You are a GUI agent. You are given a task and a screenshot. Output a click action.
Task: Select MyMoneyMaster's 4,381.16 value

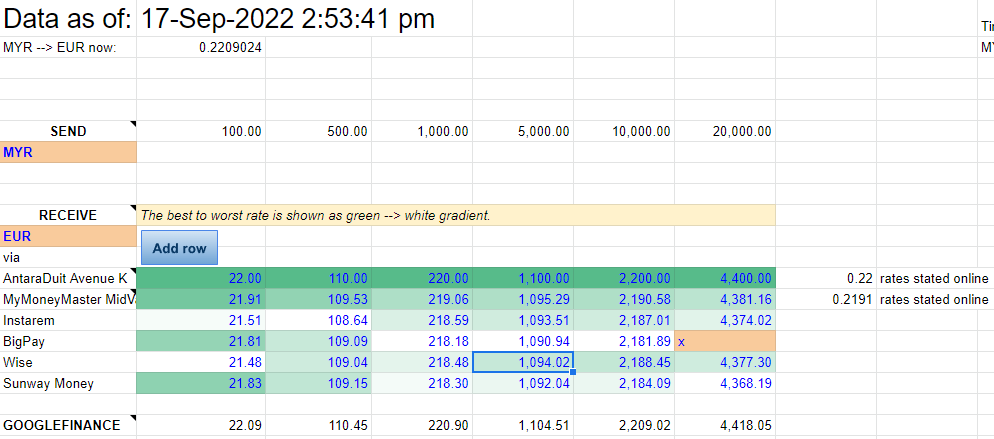coord(725,299)
